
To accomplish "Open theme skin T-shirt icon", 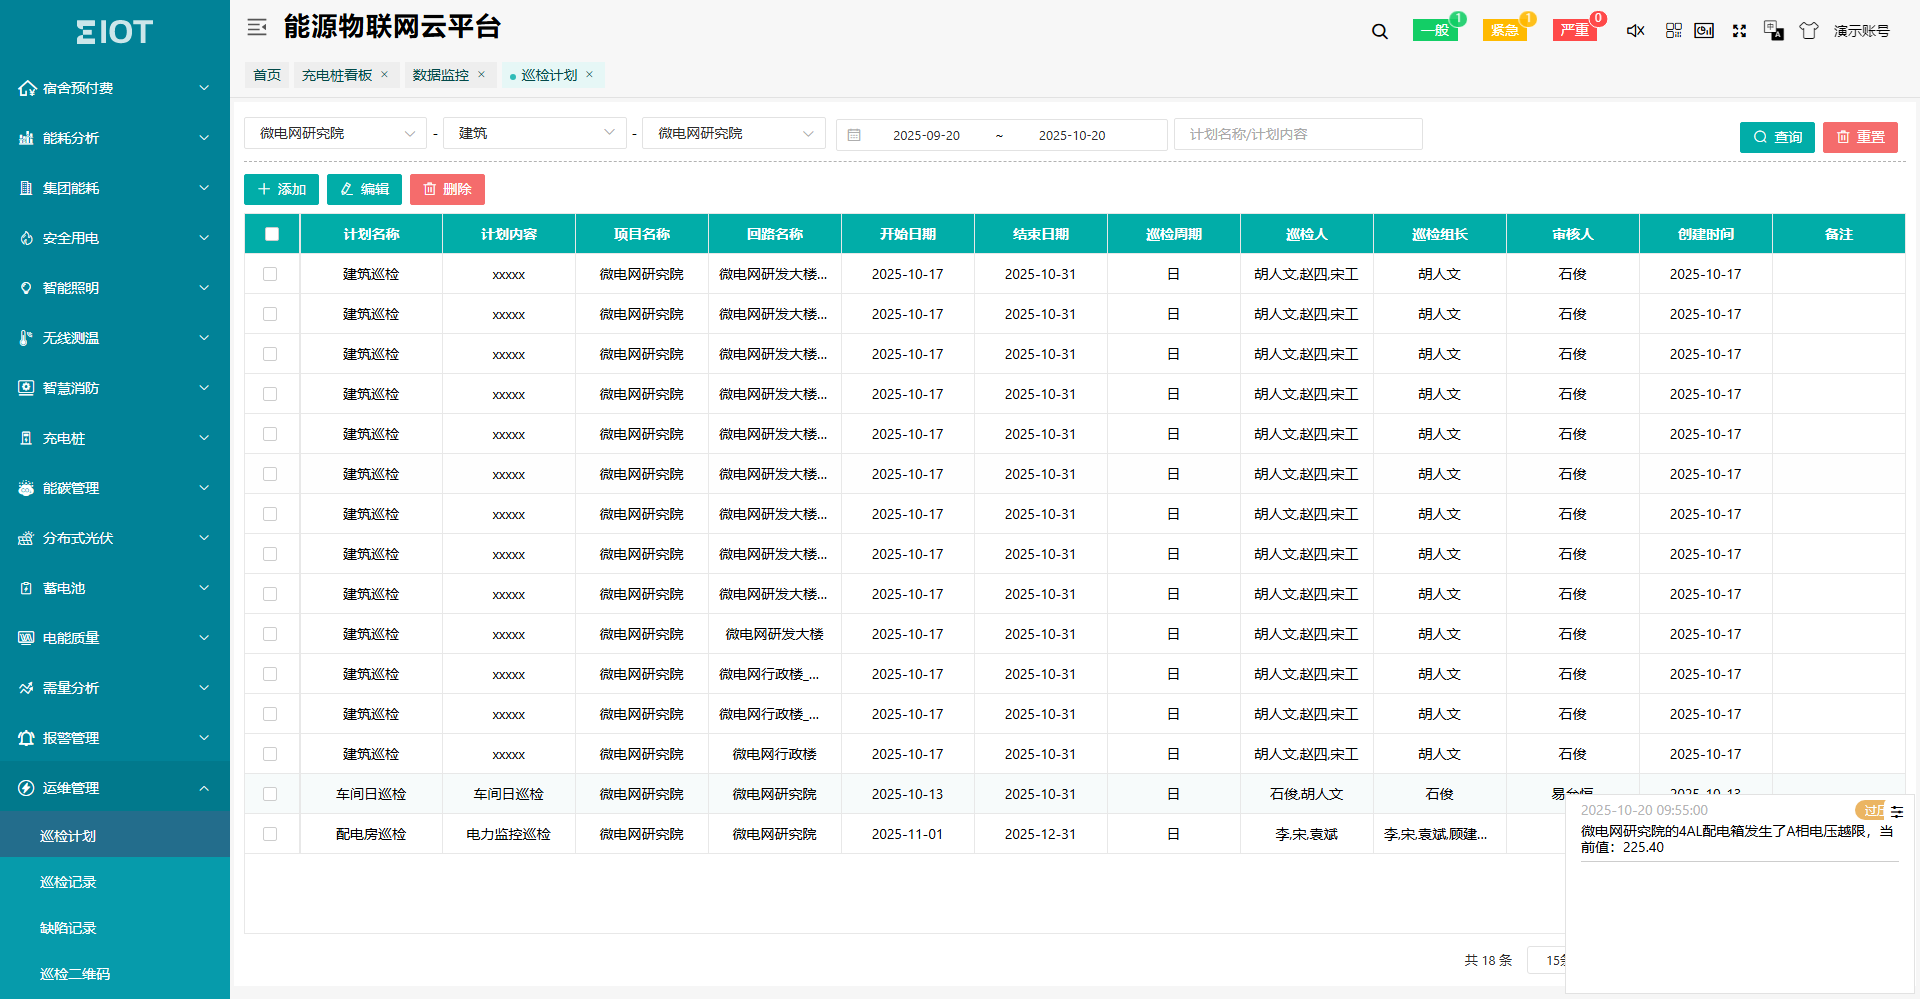I will [x=1809, y=31].
